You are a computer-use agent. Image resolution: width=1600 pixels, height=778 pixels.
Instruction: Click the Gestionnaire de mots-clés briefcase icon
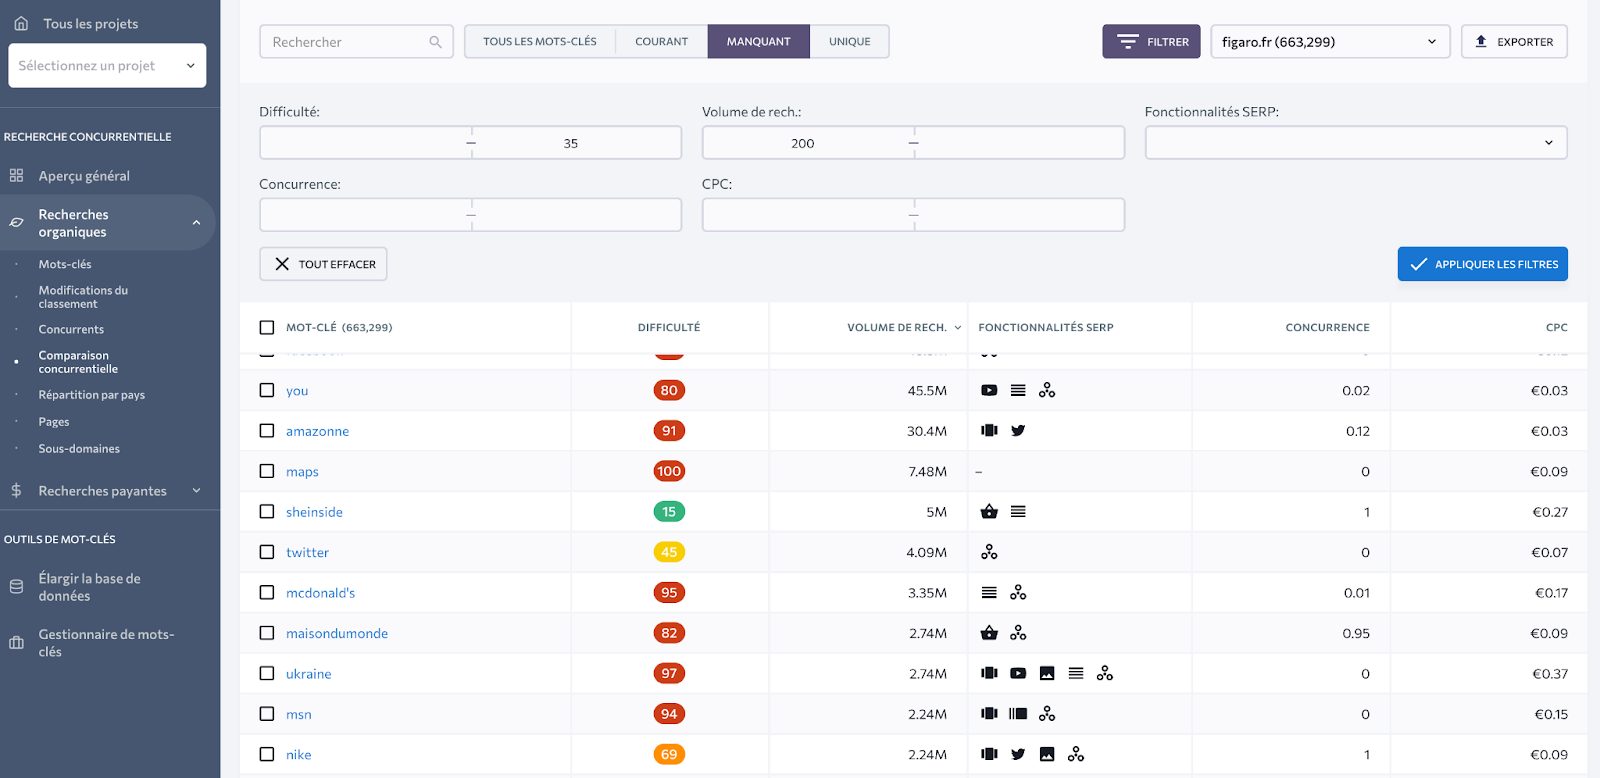click(17, 643)
